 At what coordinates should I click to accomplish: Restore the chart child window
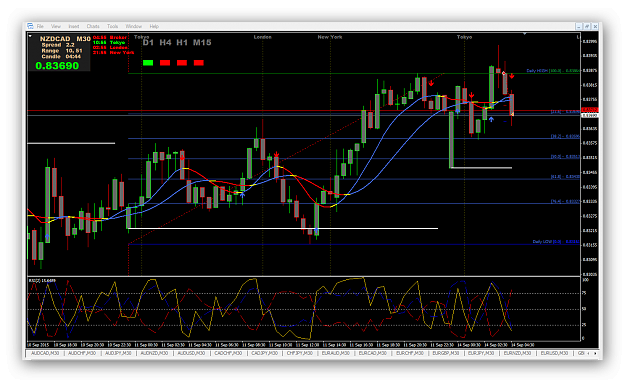click(587, 26)
